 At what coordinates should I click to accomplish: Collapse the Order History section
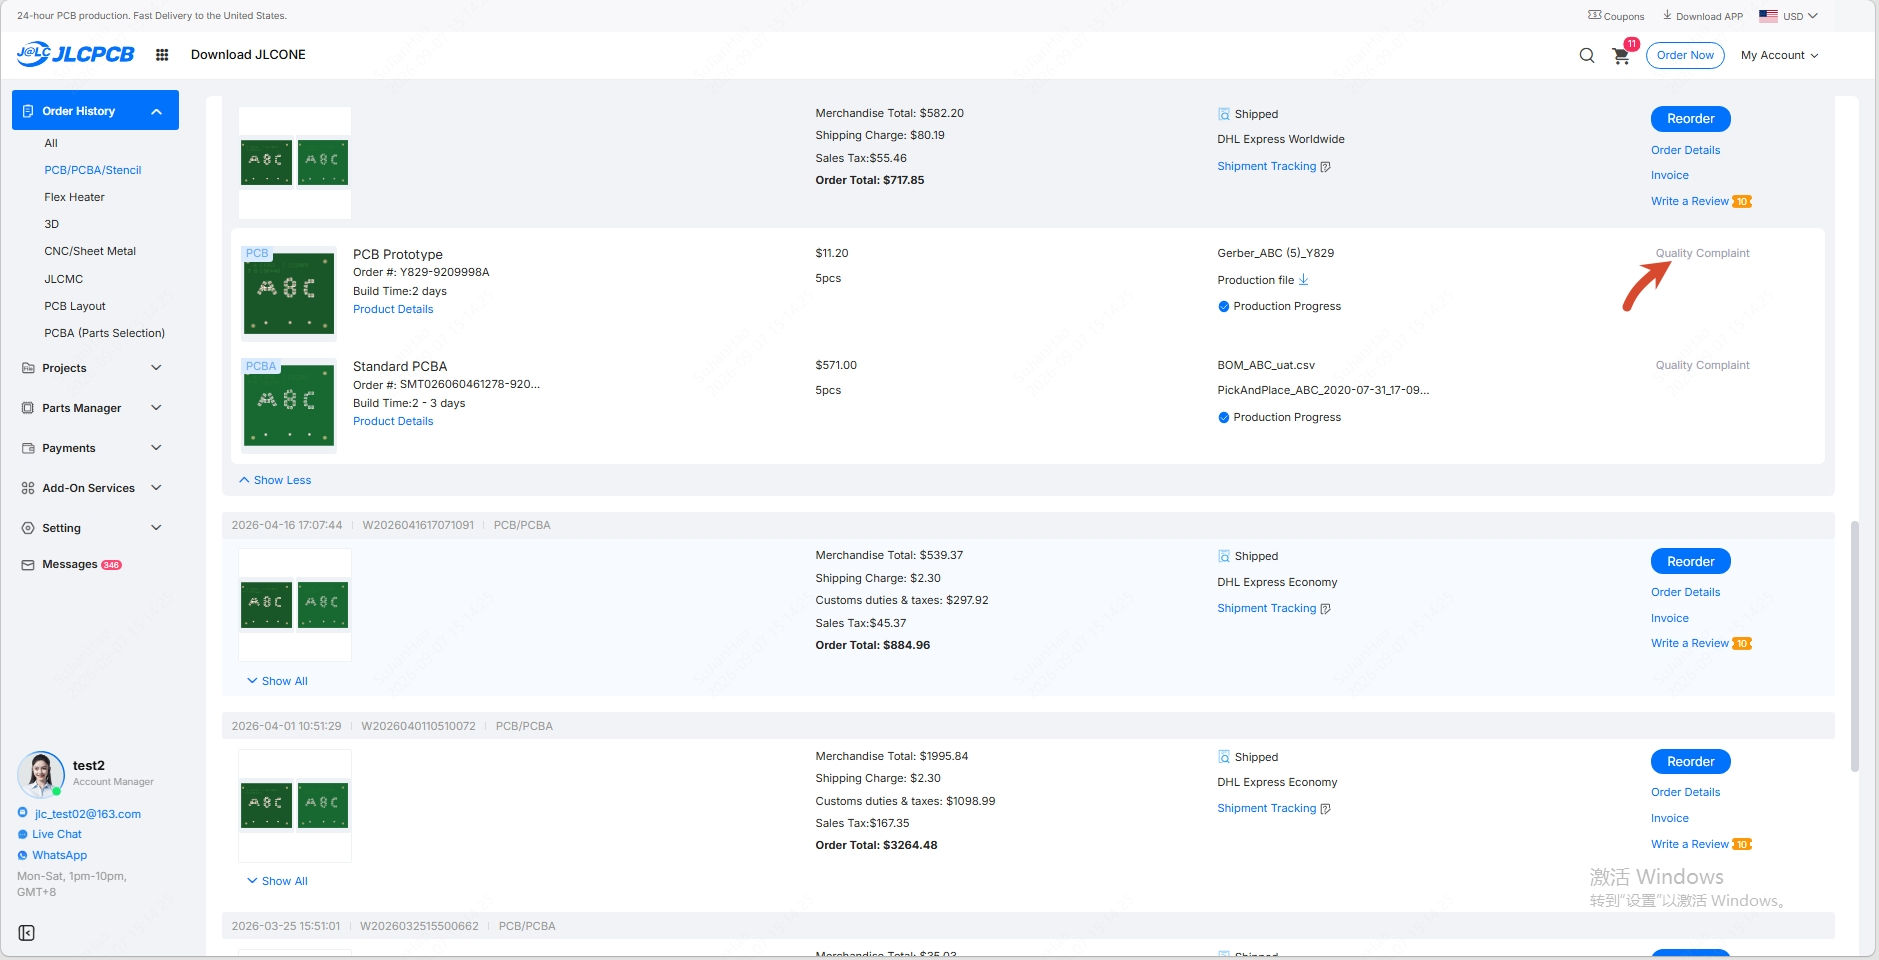coord(156,111)
